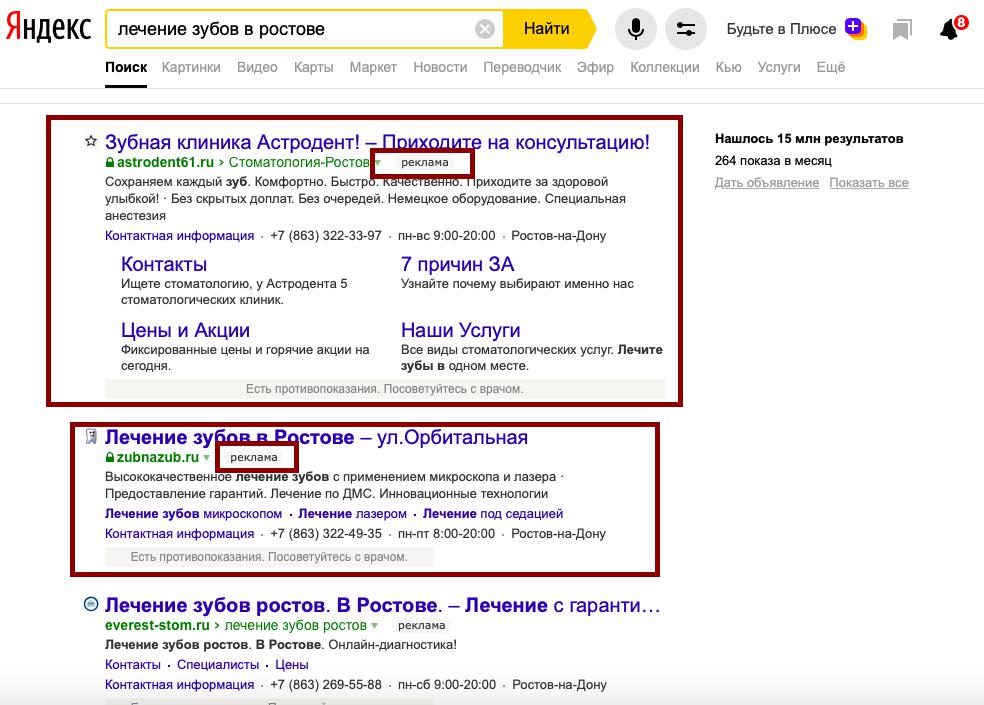Click the Нашлось 15 млн результатов text
The image size is (984, 705).
point(809,139)
